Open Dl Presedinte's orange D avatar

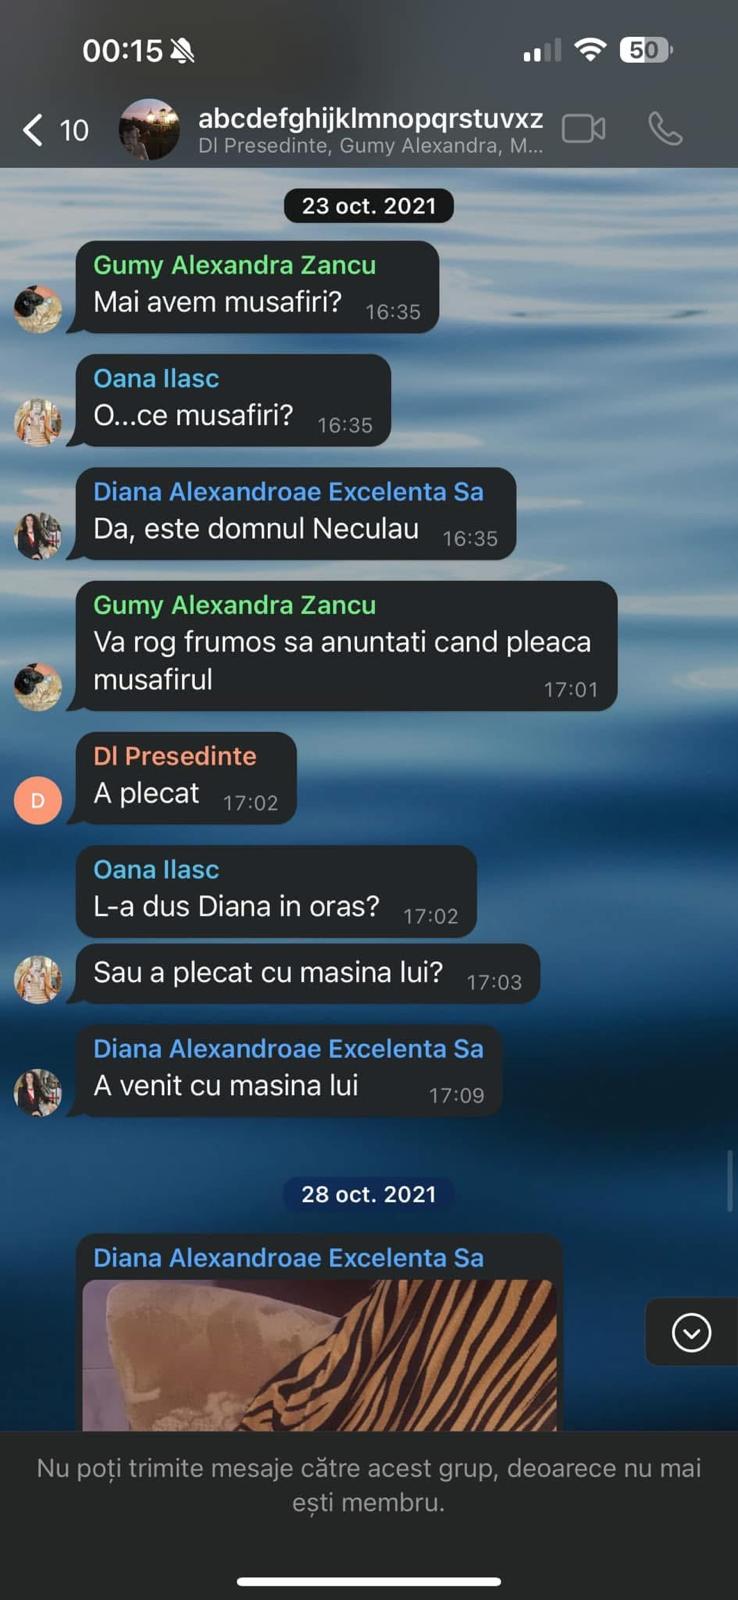pyautogui.click(x=38, y=800)
